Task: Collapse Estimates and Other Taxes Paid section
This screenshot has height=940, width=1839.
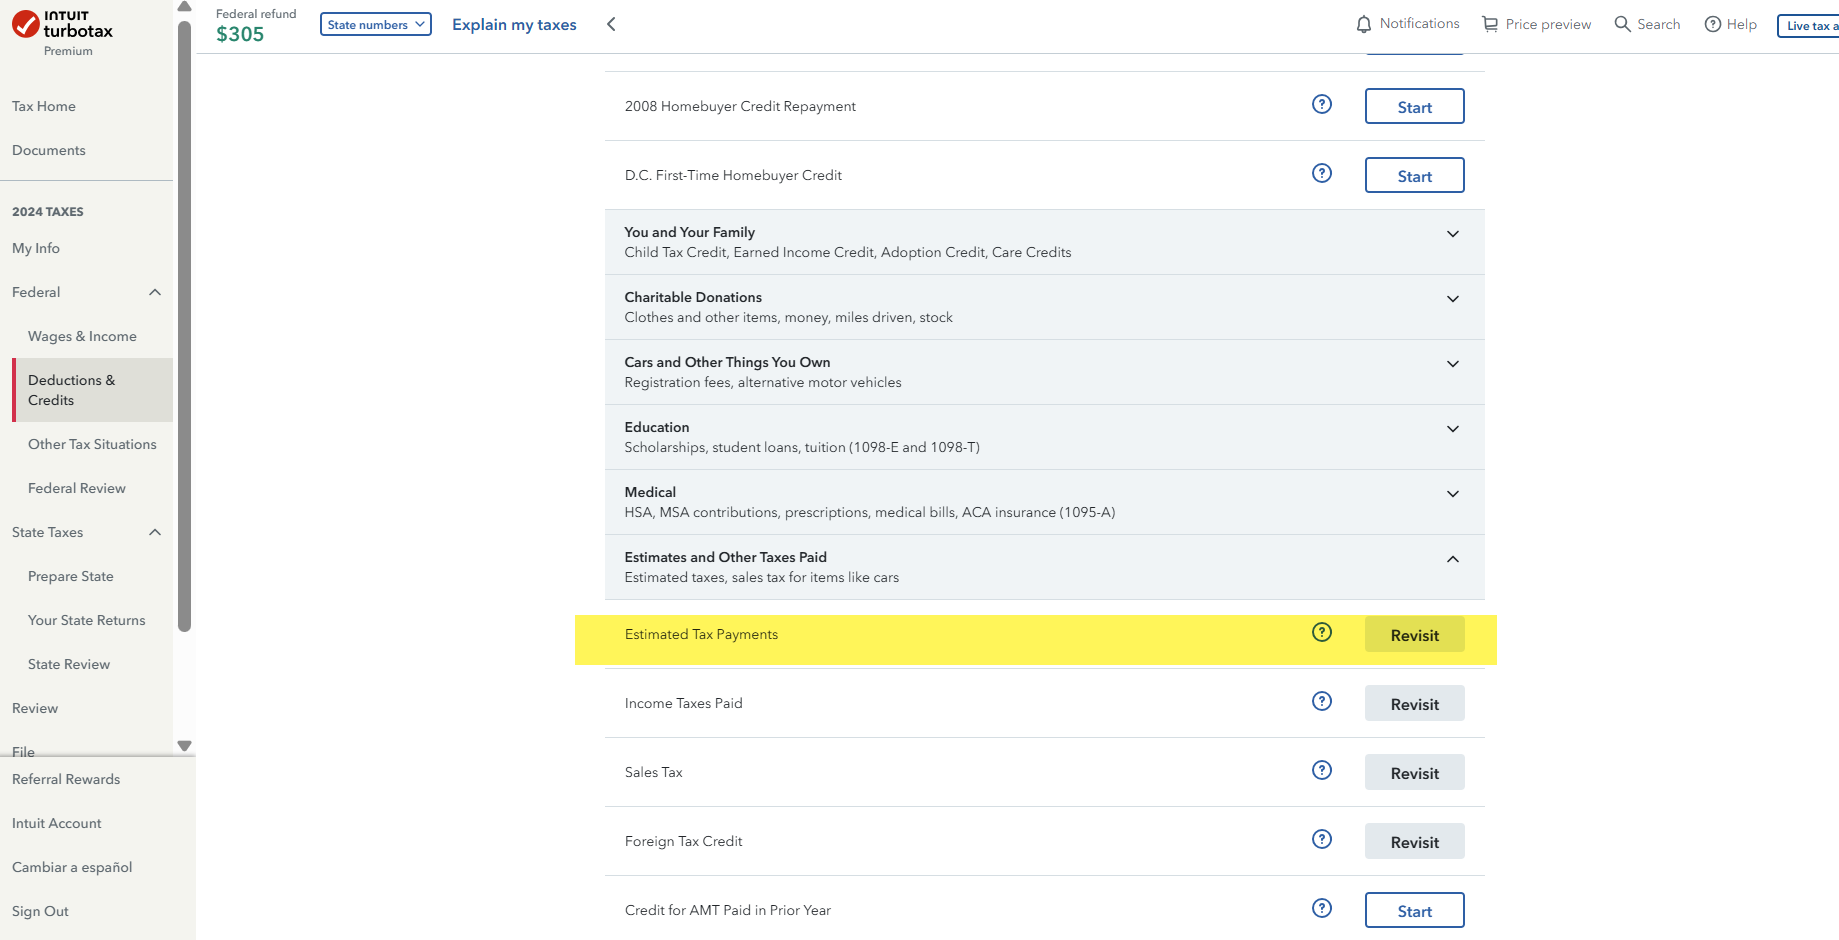Action: tap(1452, 559)
